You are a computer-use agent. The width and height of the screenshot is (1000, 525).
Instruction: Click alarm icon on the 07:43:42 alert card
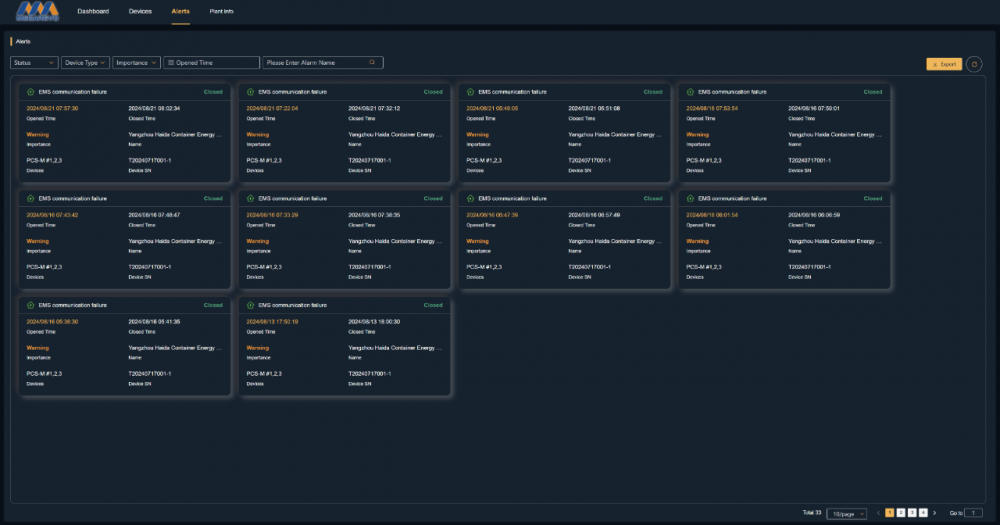(x=30, y=199)
